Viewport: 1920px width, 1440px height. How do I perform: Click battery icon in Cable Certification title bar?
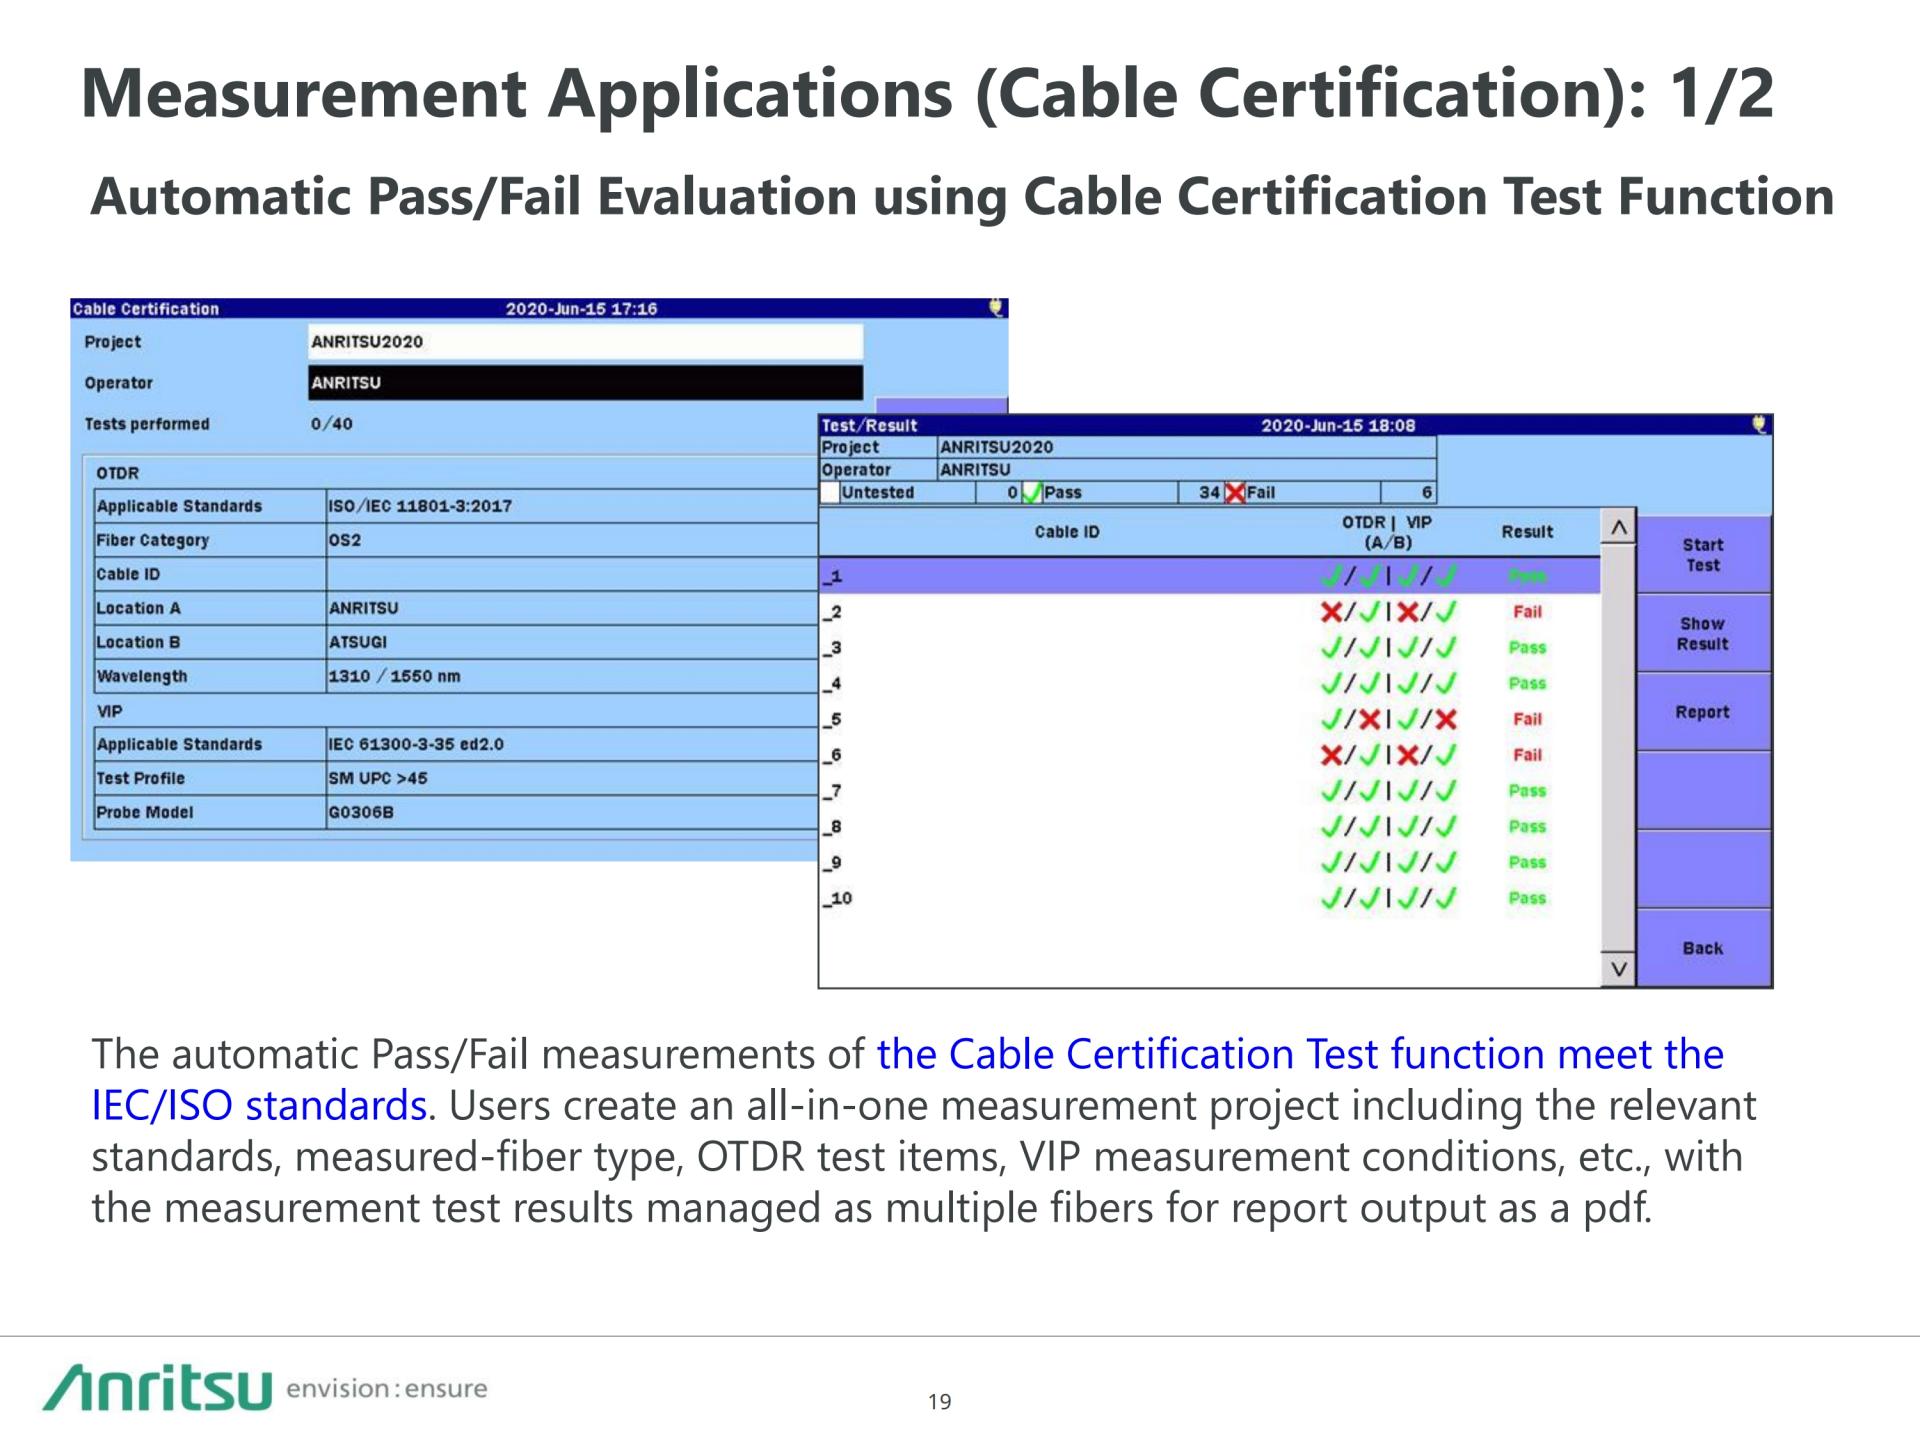[x=996, y=308]
